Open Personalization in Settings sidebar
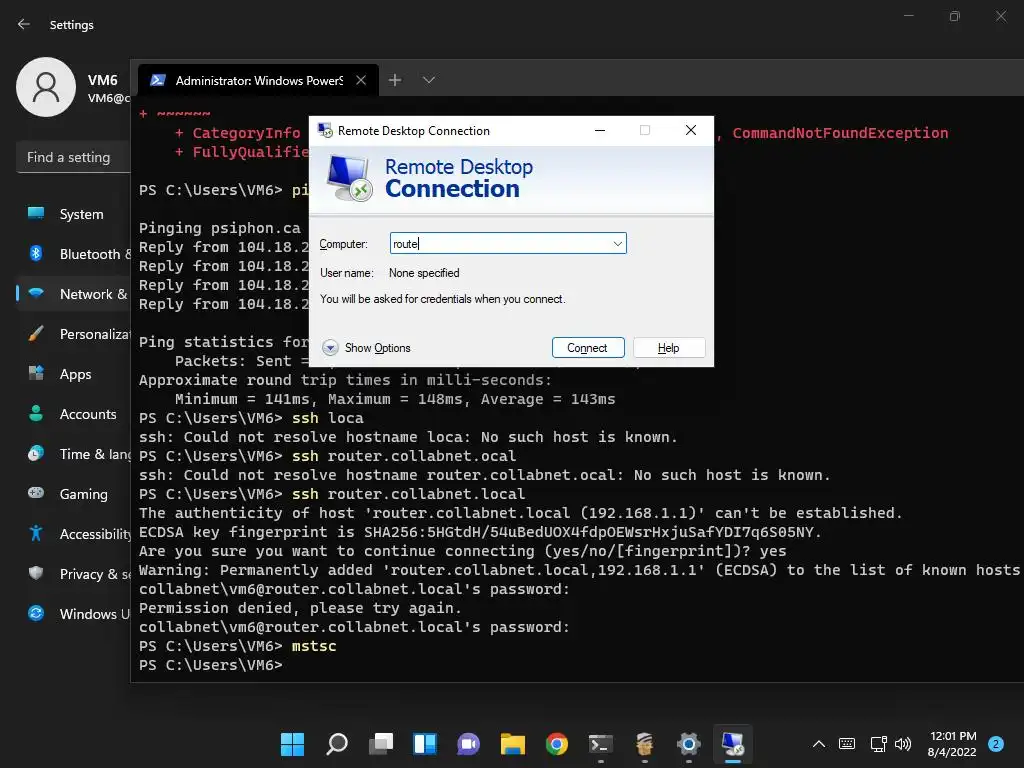1024x768 pixels. pyautogui.click(x=73, y=334)
